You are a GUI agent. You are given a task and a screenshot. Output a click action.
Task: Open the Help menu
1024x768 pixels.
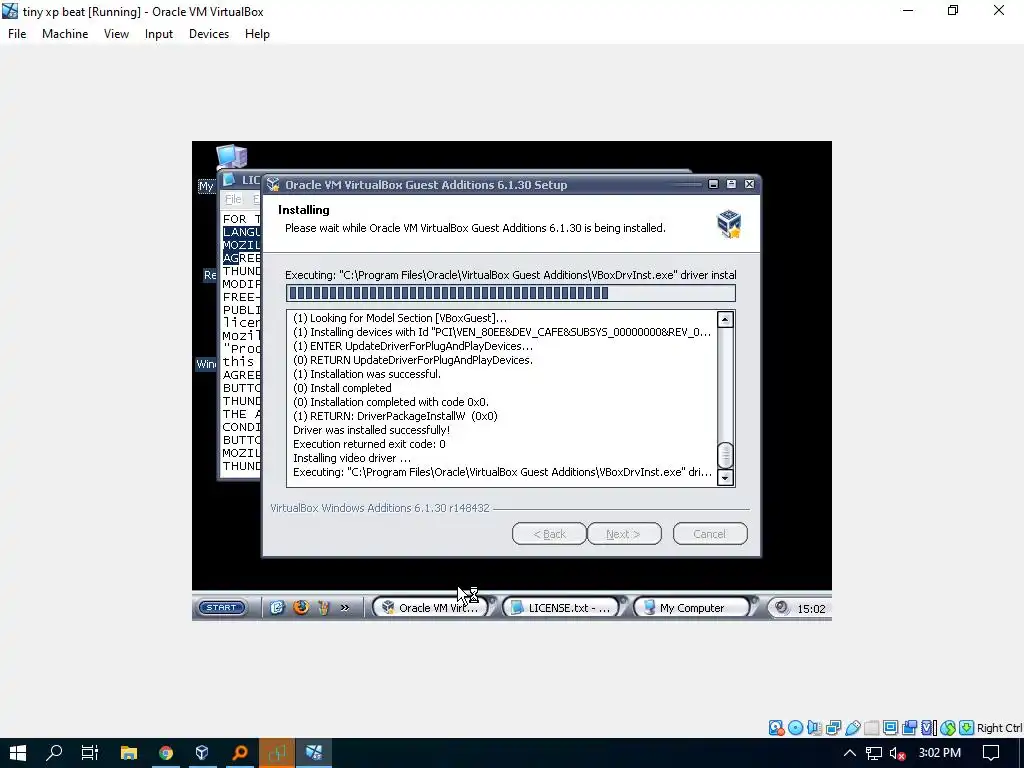(257, 34)
